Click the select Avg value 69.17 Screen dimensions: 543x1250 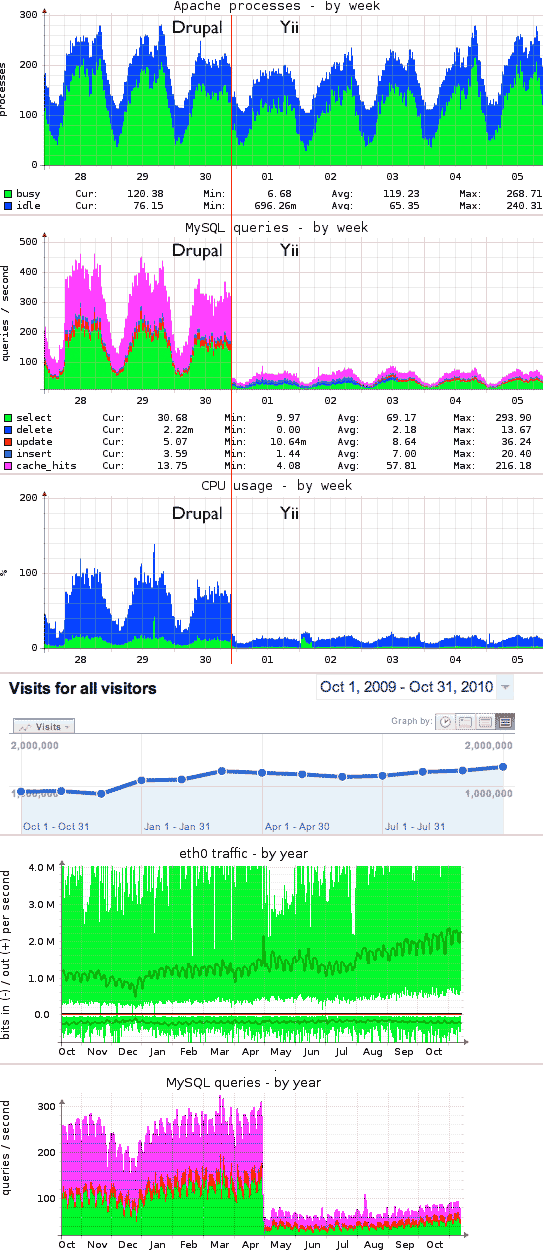coord(403,417)
